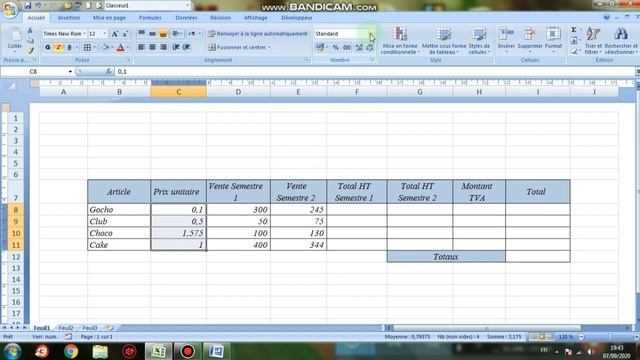The width and height of the screenshot is (640, 360).
Task: Increase font size with large A icon
Action: pos(115,34)
